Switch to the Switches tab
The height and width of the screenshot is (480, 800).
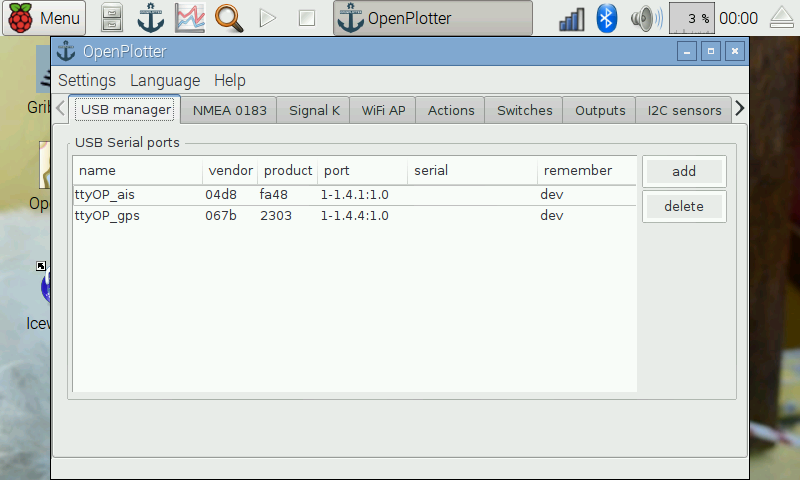point(524,110)
